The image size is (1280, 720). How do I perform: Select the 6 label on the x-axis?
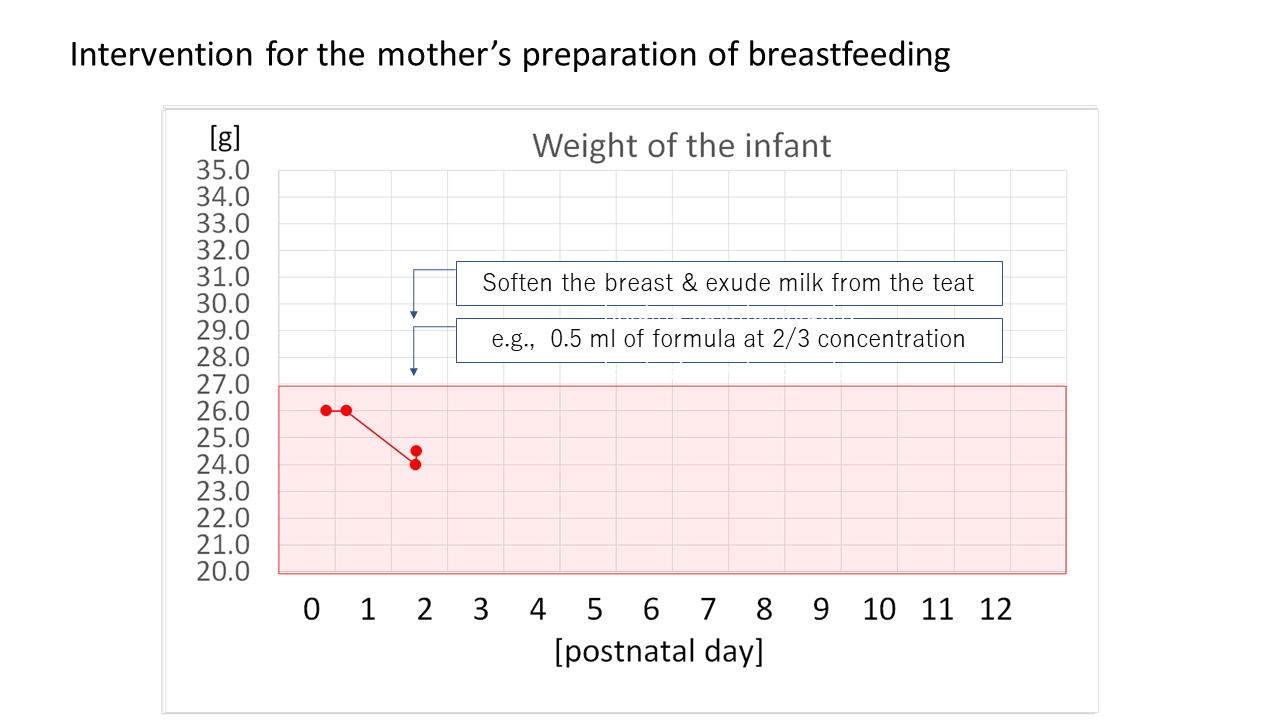pos(651,609)
